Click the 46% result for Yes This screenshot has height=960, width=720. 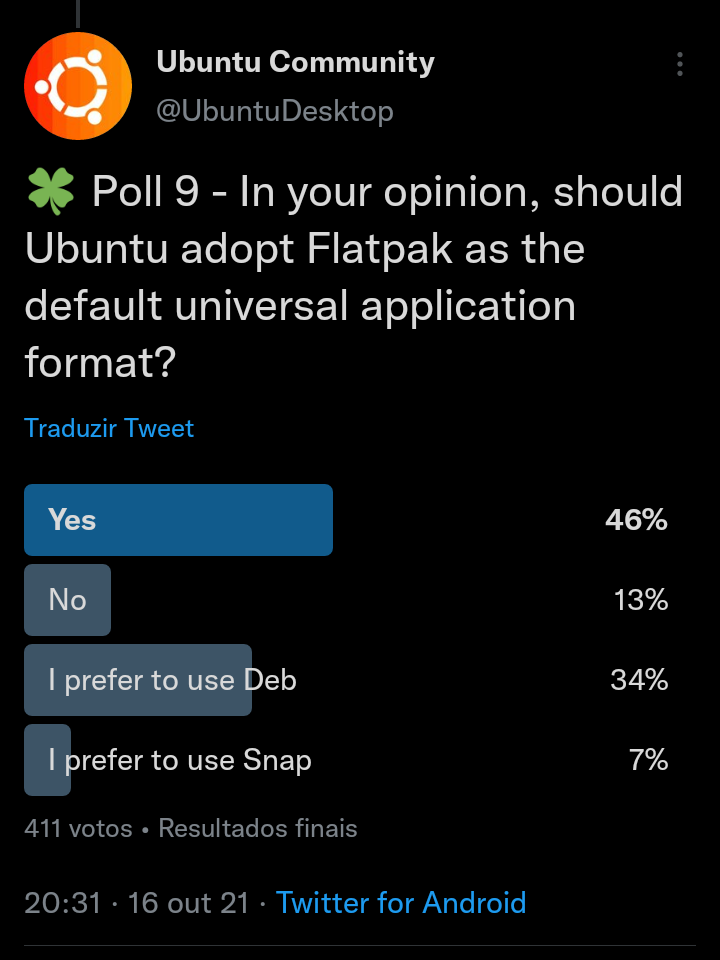[636, 520]
